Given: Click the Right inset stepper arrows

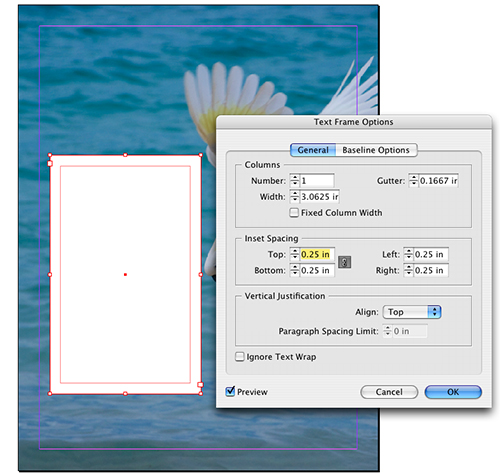Looking at the screenshot, I should [x=408, y=270].
